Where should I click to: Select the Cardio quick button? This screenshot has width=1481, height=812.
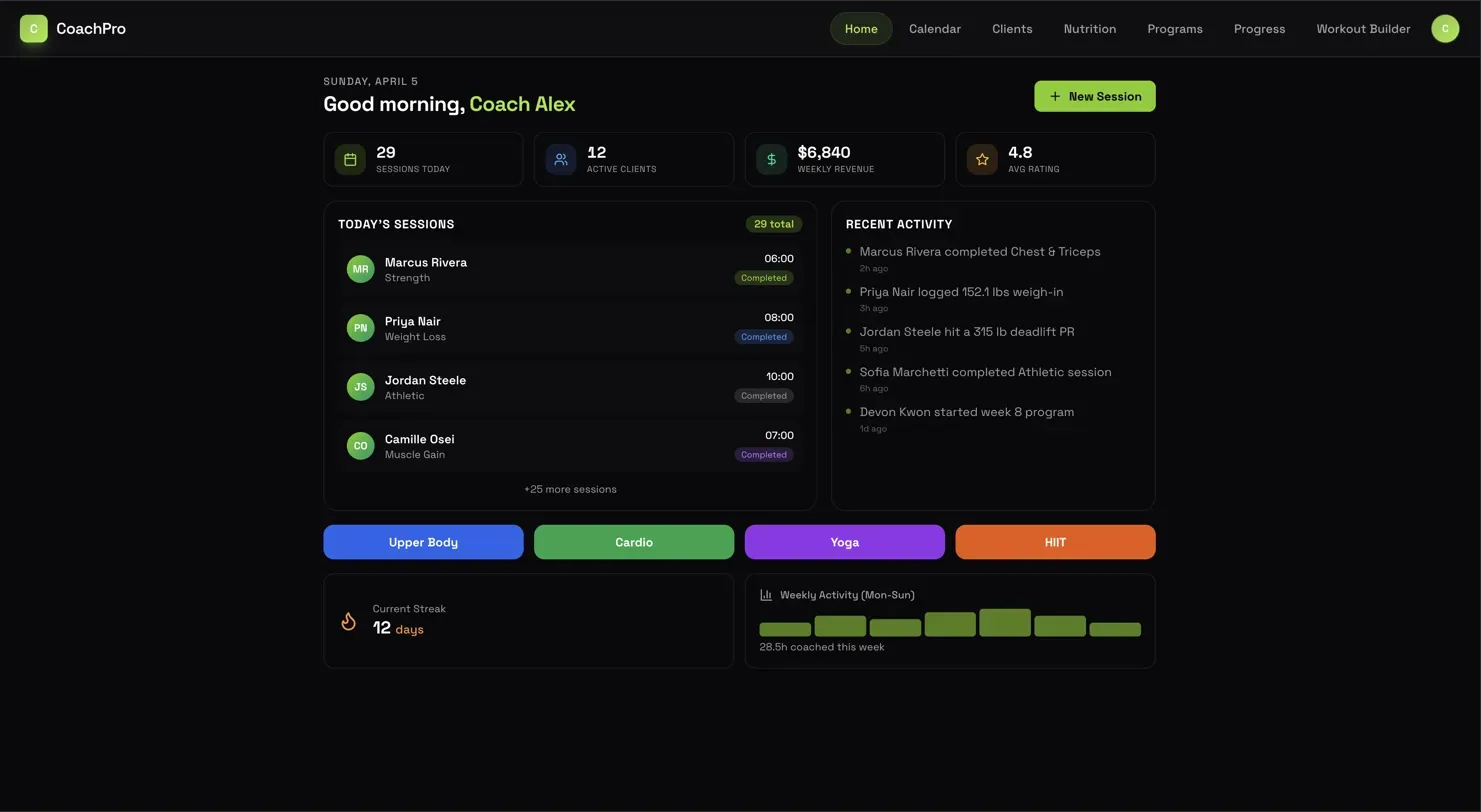pos(634,542)
